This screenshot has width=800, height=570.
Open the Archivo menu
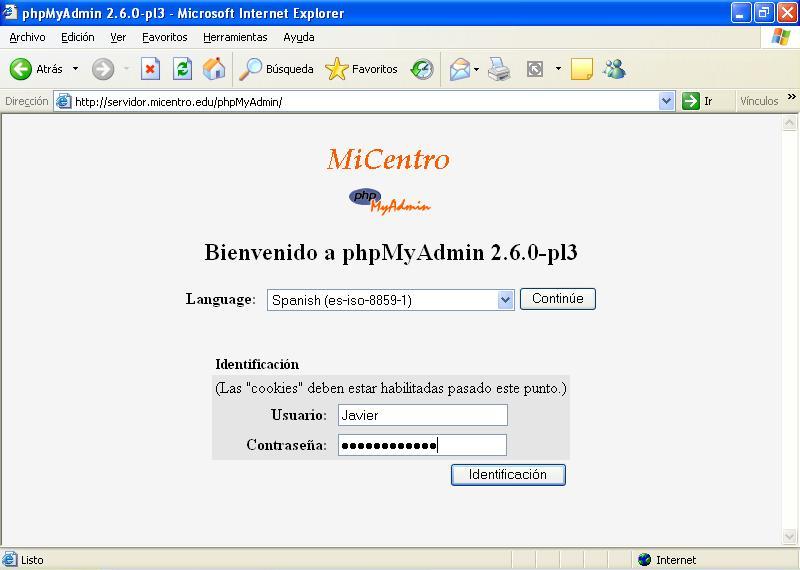tap(27, 37)
